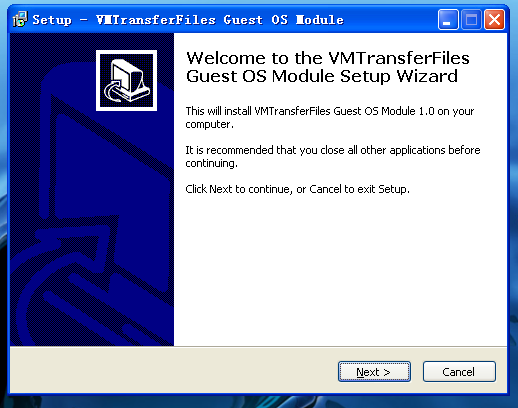Click the "This will install VMTransferFiles" paragraph
Viewport: 518px width, 408px height.
[330, 117]
